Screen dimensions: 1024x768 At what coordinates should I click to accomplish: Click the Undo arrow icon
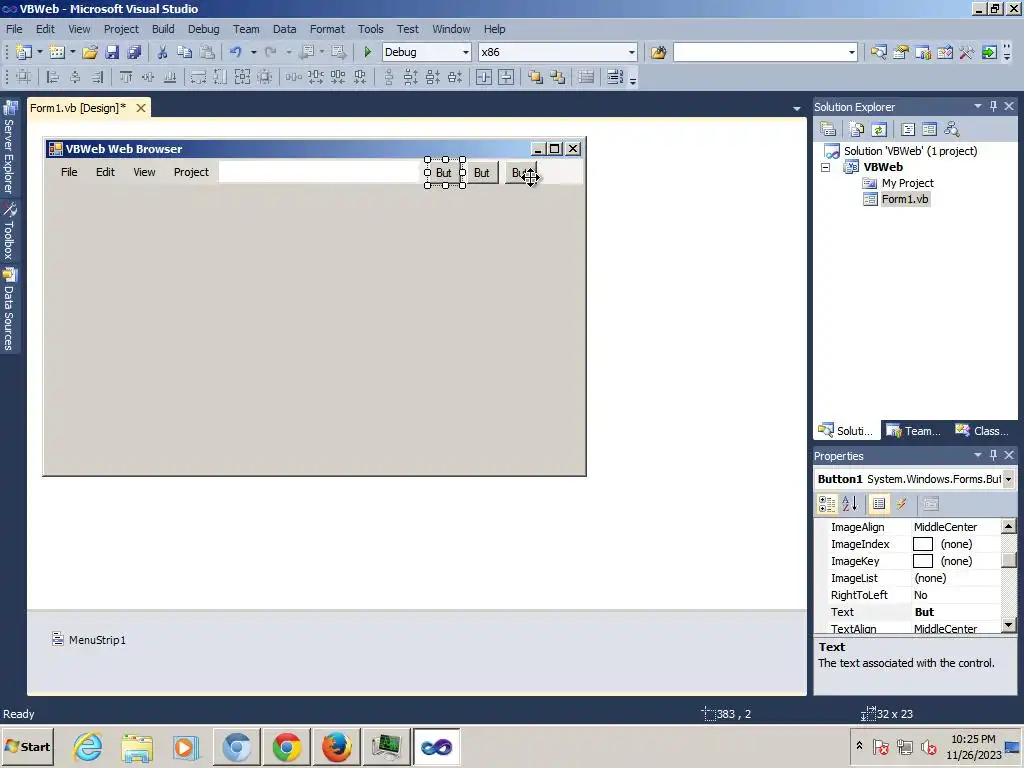(236, 52)
